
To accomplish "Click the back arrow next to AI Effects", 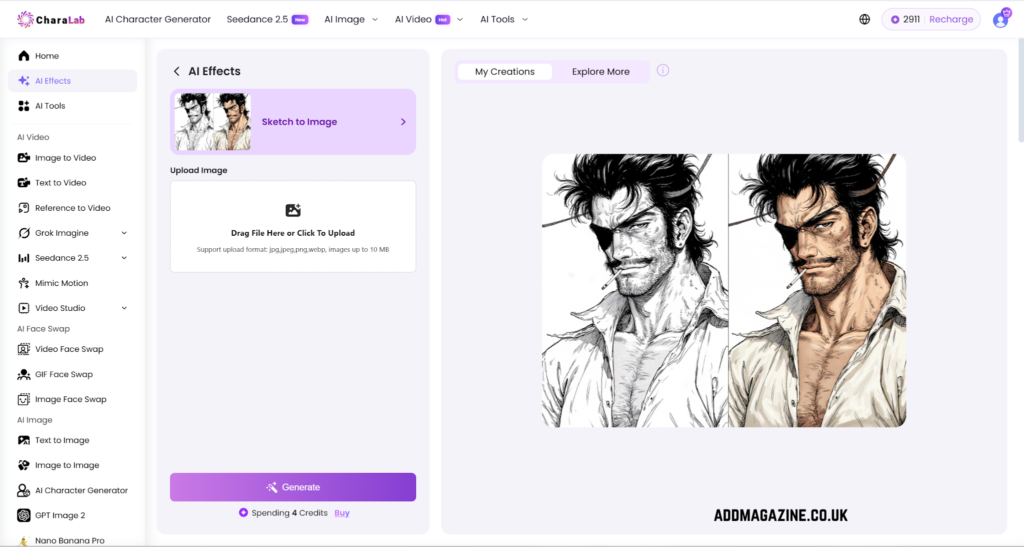I will [x=176, y=71].
